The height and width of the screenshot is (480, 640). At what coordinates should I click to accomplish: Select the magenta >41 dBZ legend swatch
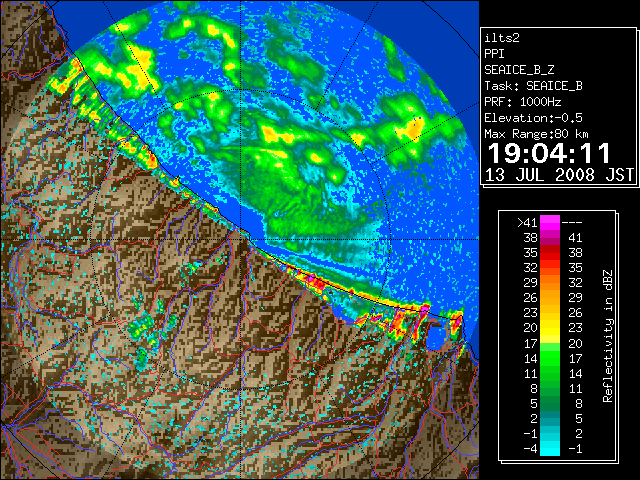550,223
